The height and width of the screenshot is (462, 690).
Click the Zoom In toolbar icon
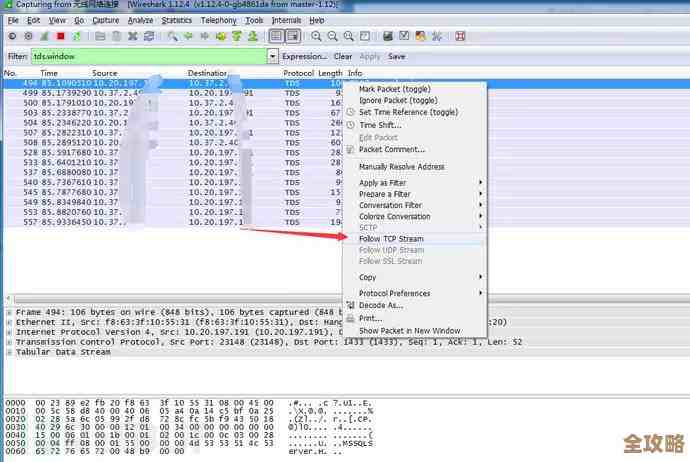(x=316, y=36)
